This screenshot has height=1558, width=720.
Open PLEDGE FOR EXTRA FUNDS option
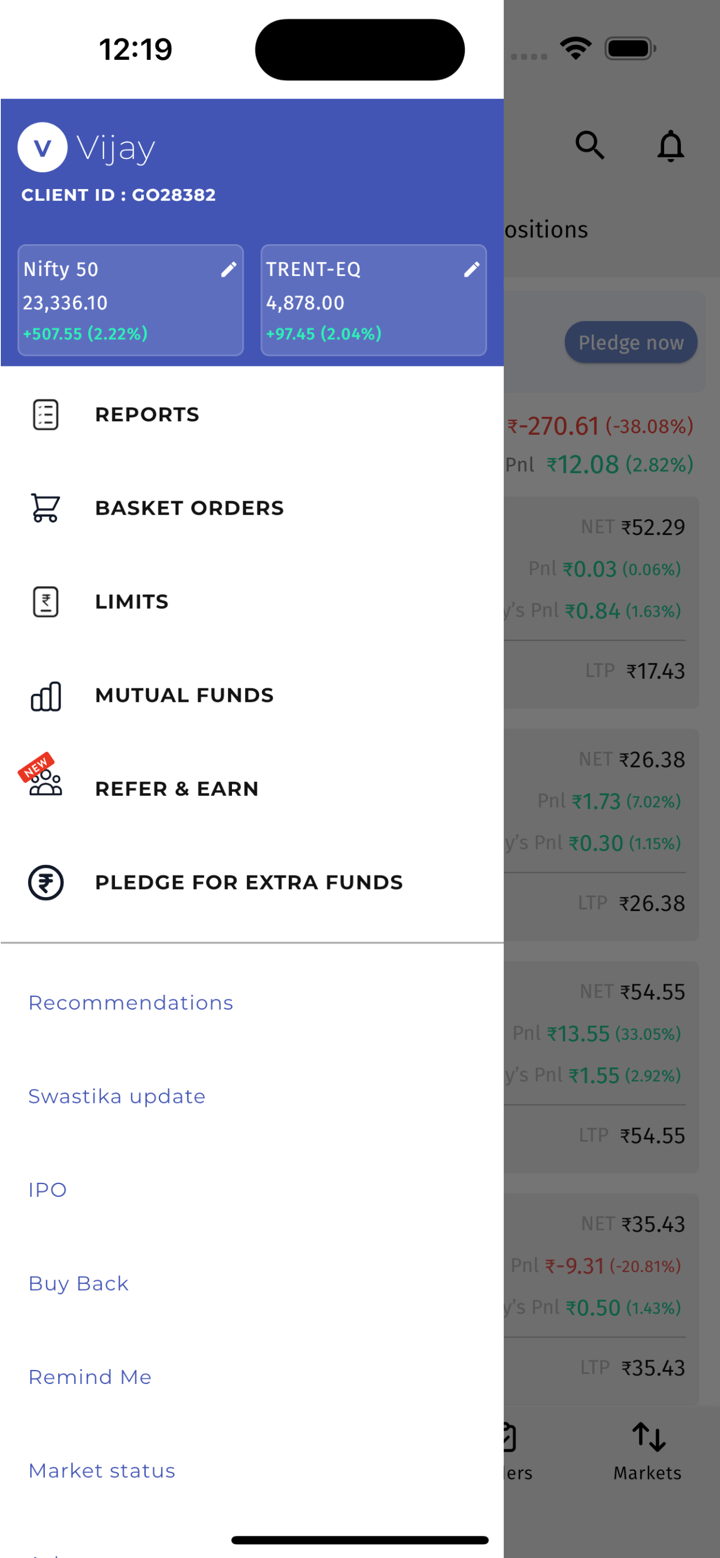tap(248, 882)
